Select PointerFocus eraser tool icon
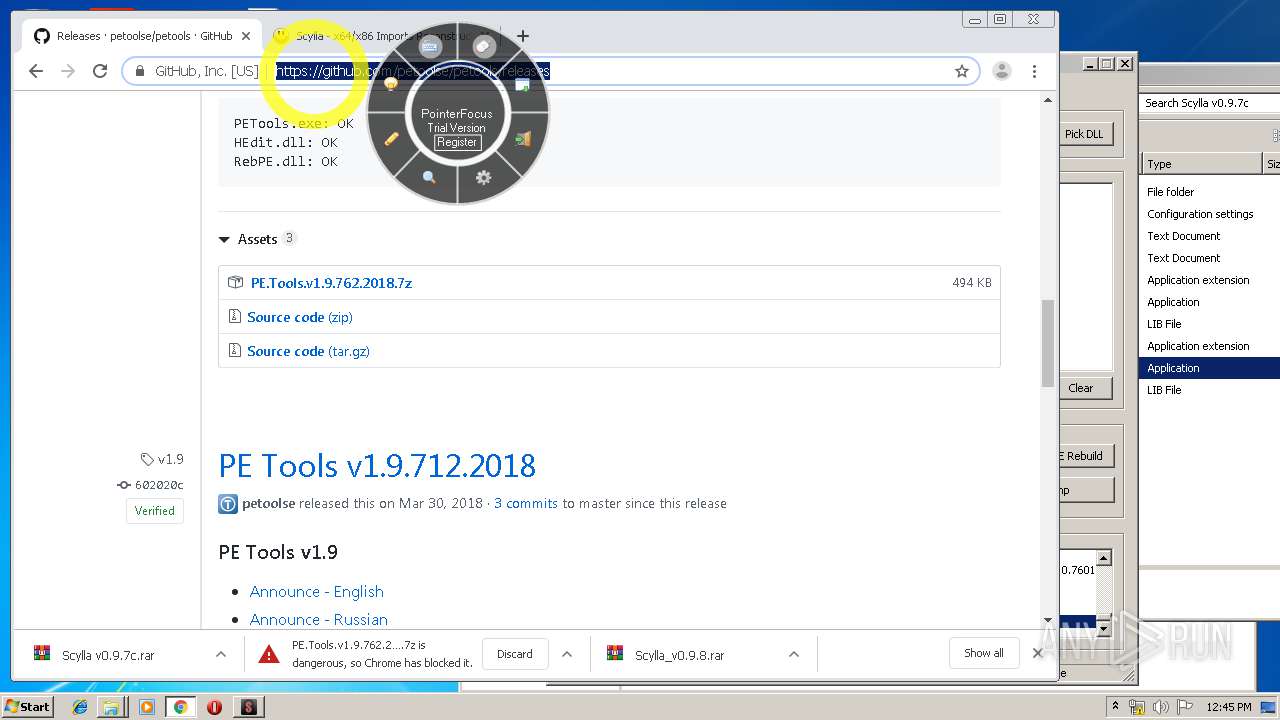1280x720 pixels. pos(484,47)
